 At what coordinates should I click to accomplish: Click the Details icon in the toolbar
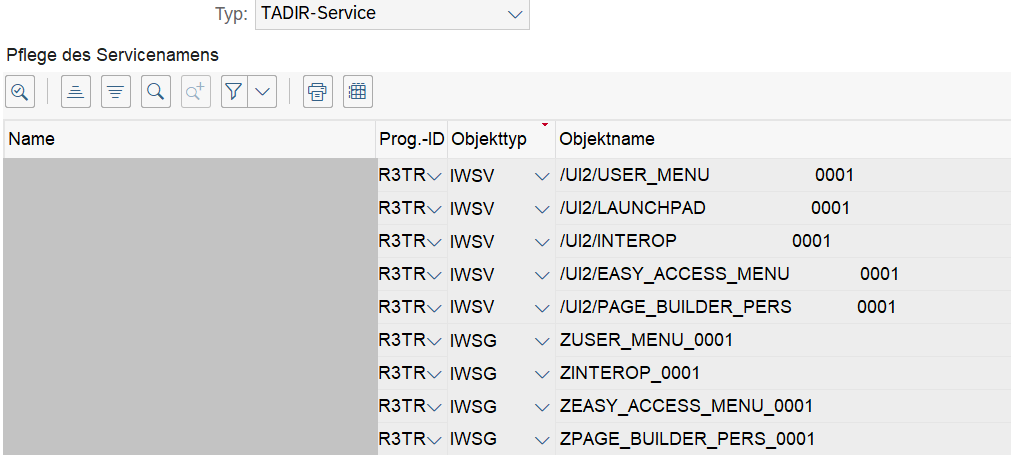click(x=20, y=92)
